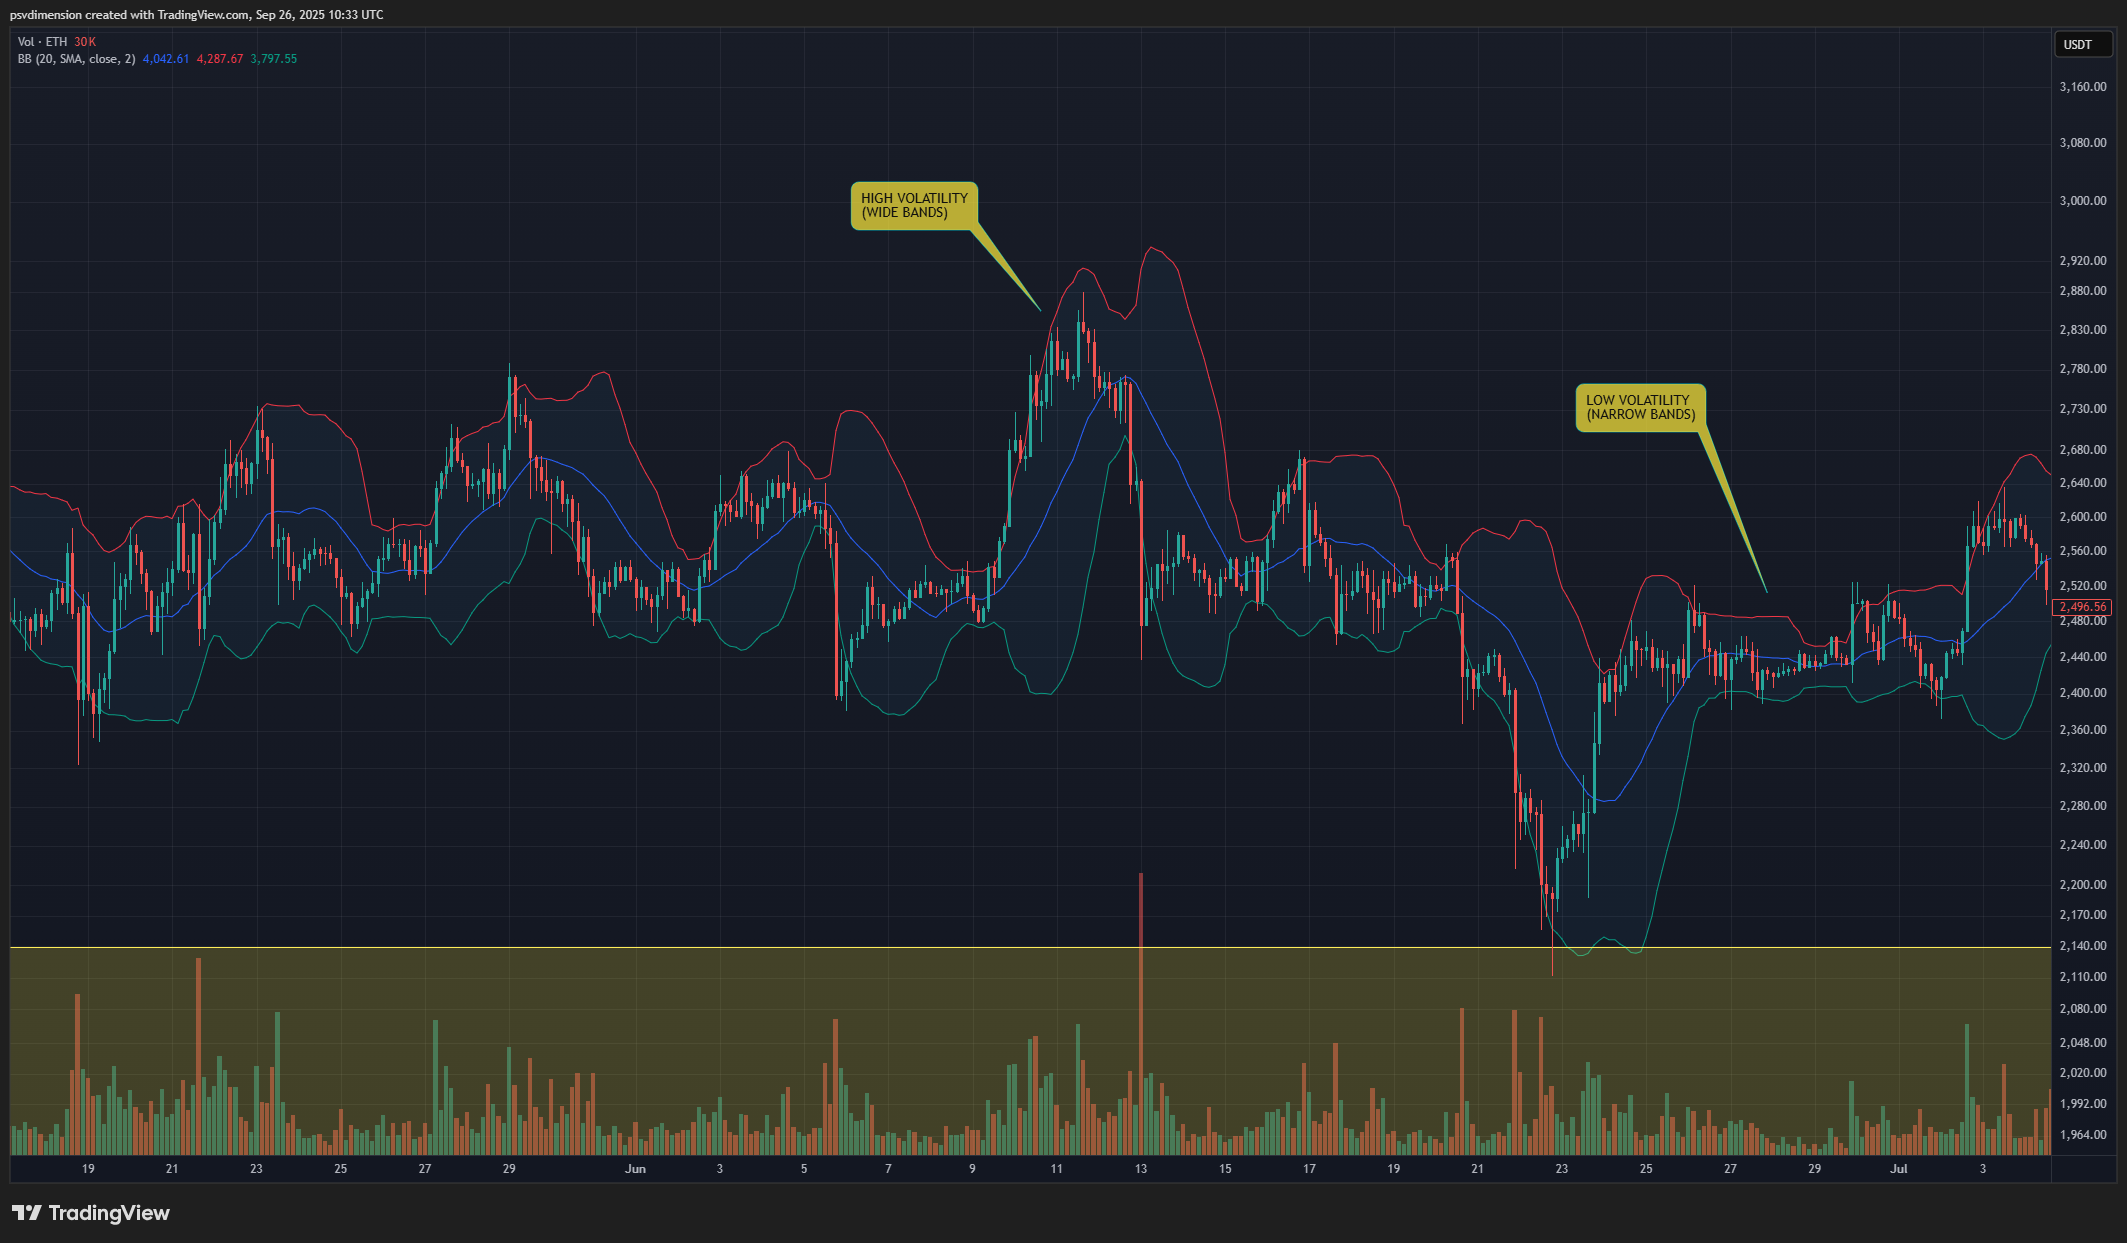
Task: Click the 2,140.00 price axis label
Action: (2082, 946)
